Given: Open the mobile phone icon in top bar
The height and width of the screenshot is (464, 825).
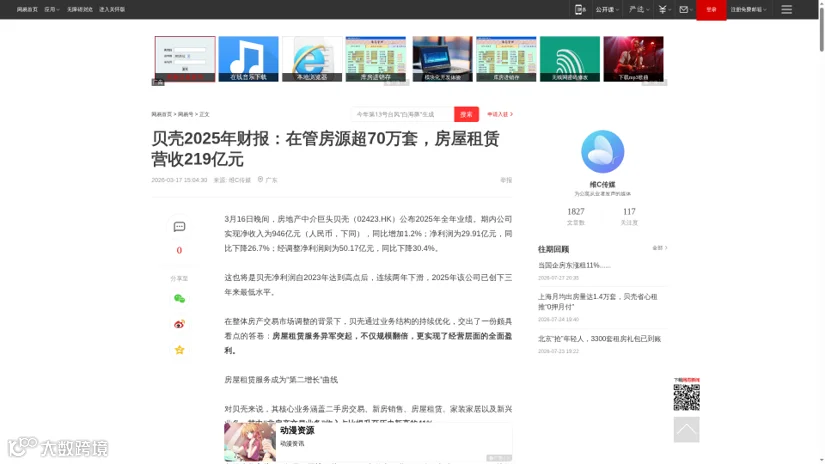Looking at the screenshot, I should pyautogui.click(x=580, y=9).
